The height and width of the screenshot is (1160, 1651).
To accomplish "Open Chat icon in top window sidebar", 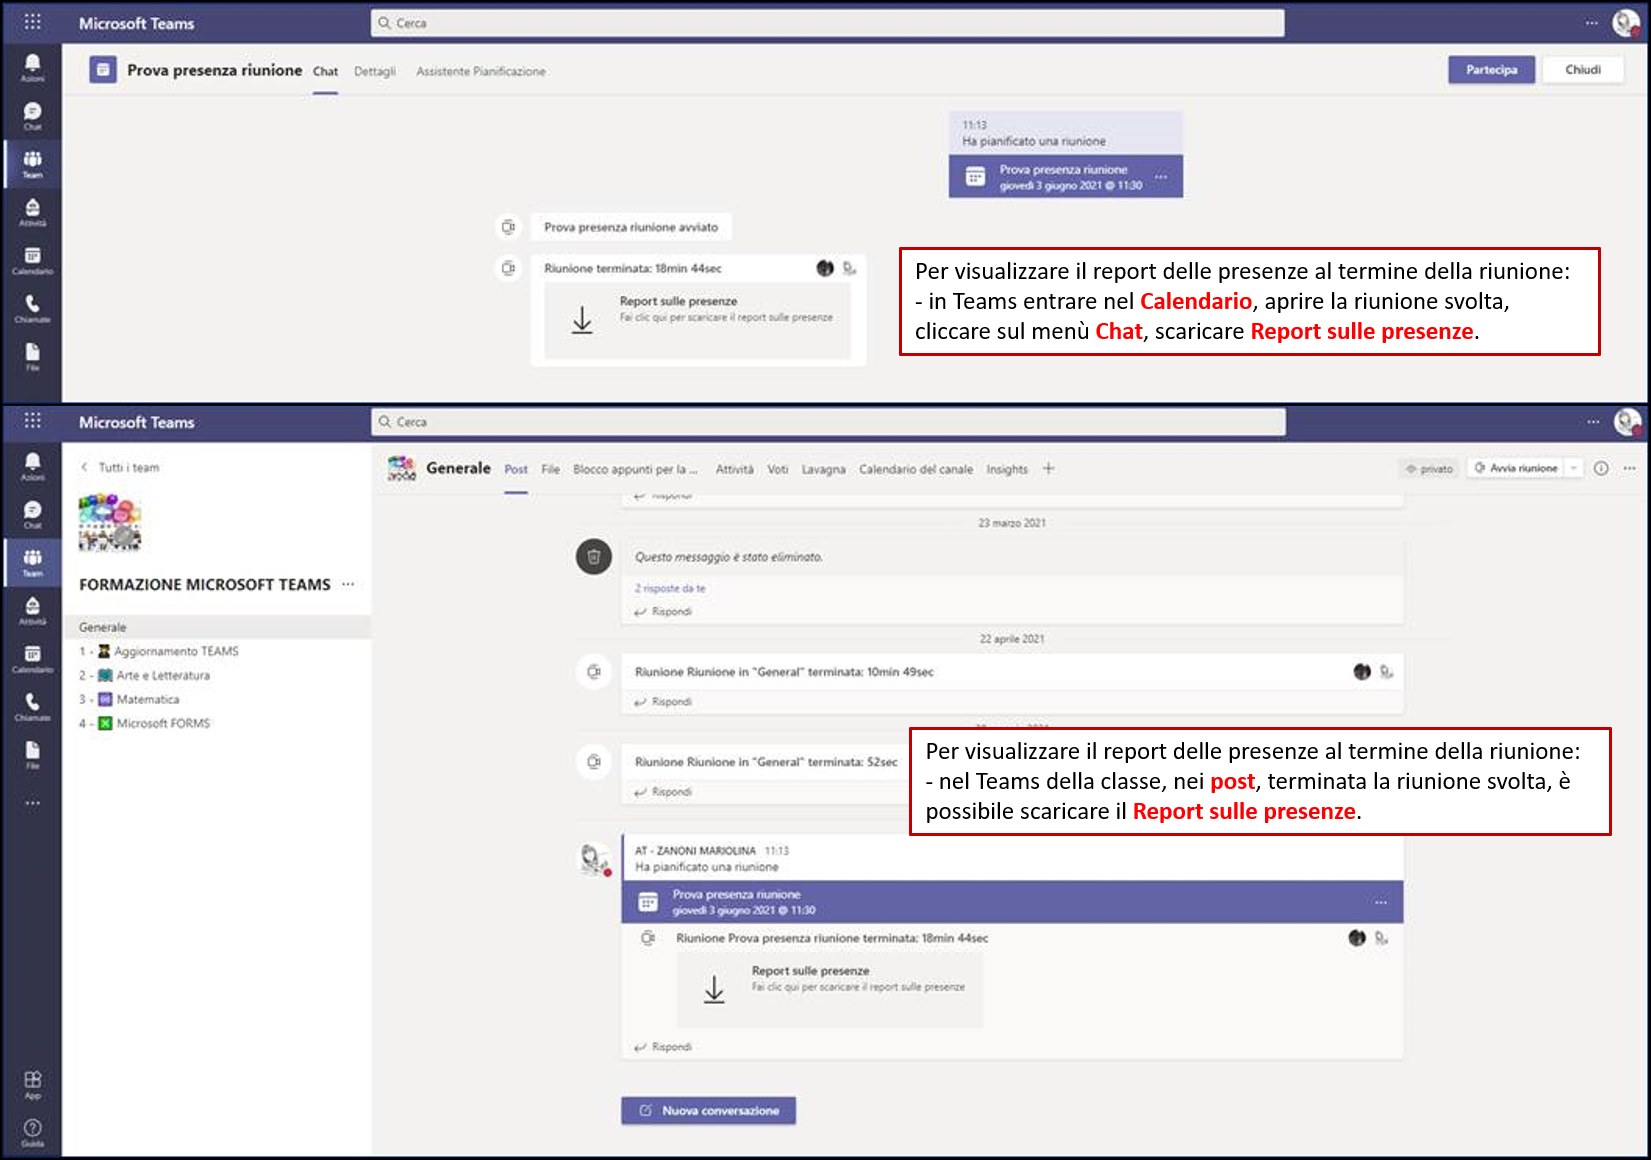I will 32,115.
